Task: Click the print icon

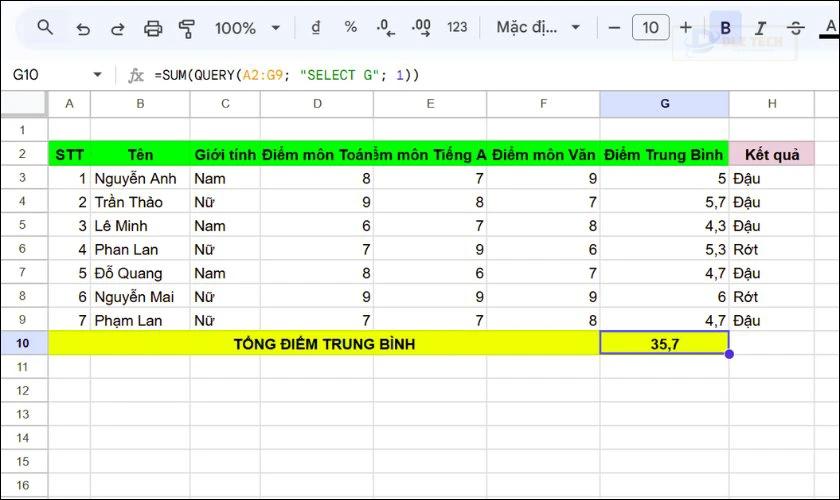Action: tap(153, 28)
